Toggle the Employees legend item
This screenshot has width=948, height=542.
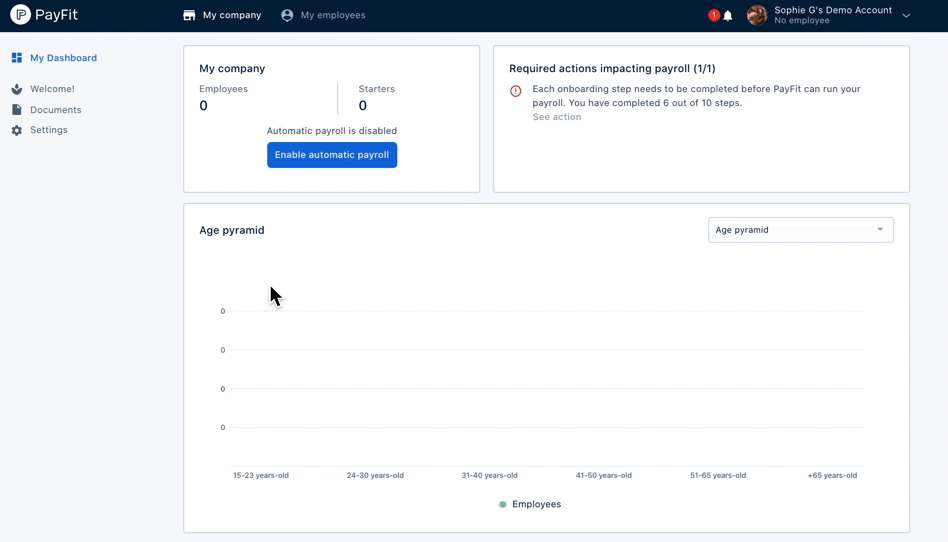coord(530,504)
